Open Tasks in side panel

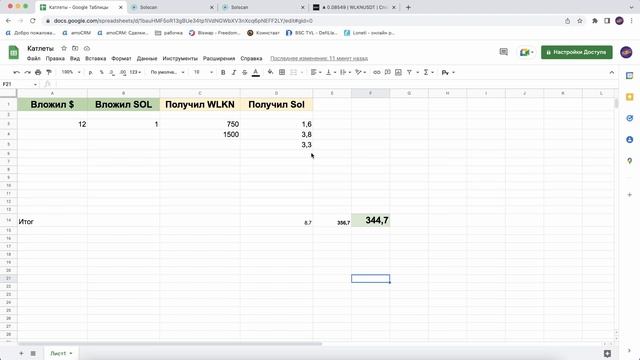tap(629, 118)
